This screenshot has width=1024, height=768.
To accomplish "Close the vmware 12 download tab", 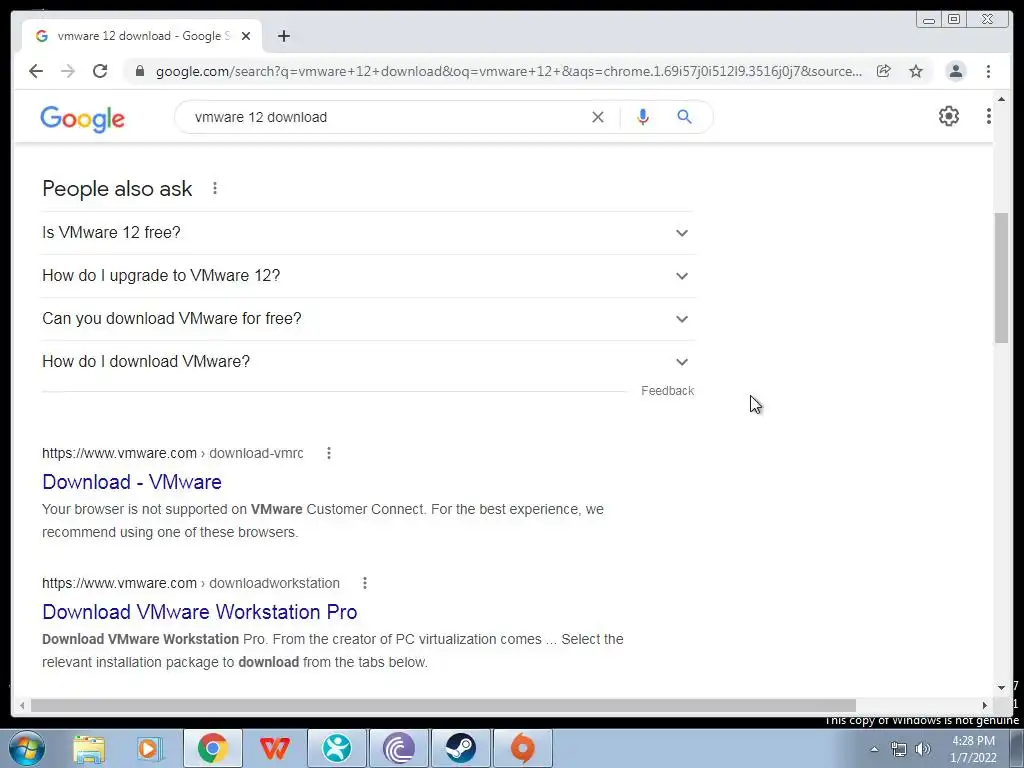I will click(x=246, y=36).
